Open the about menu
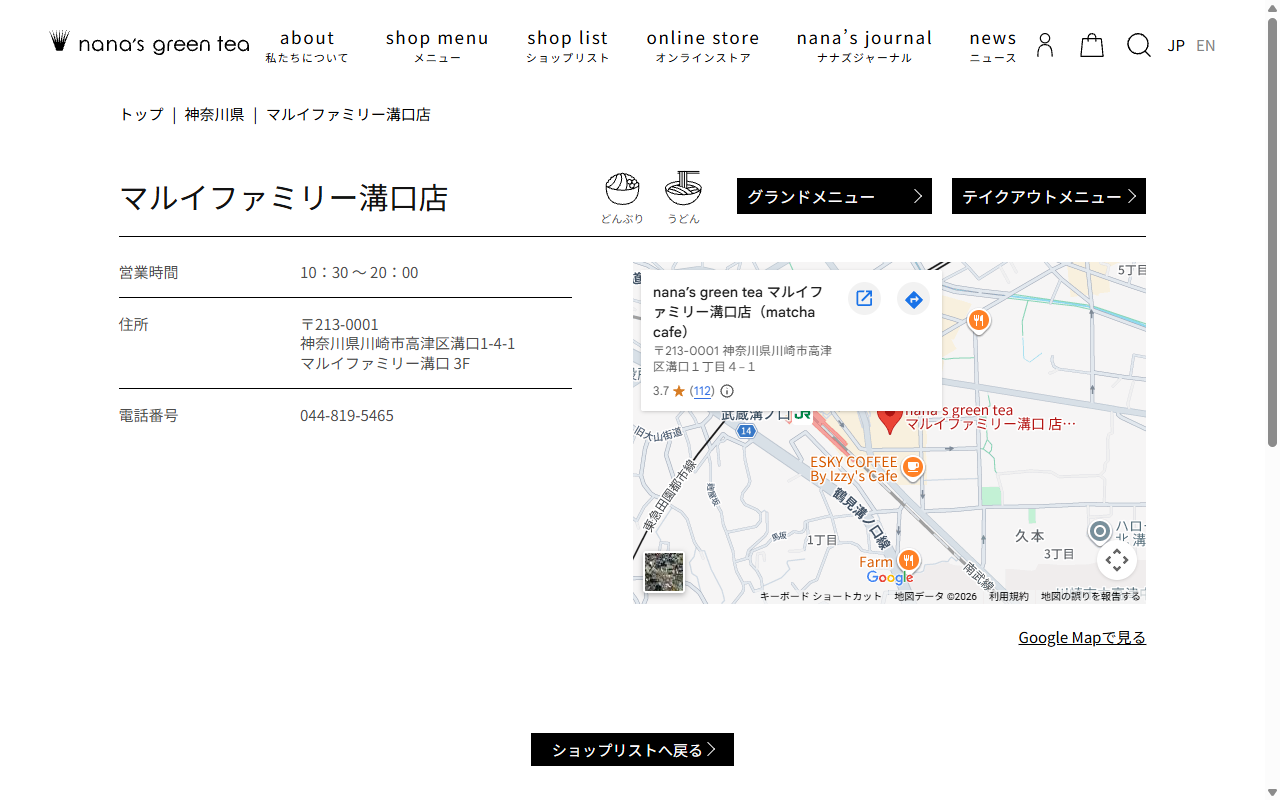This screenshot has height=800, width=1280. point(307,46)
